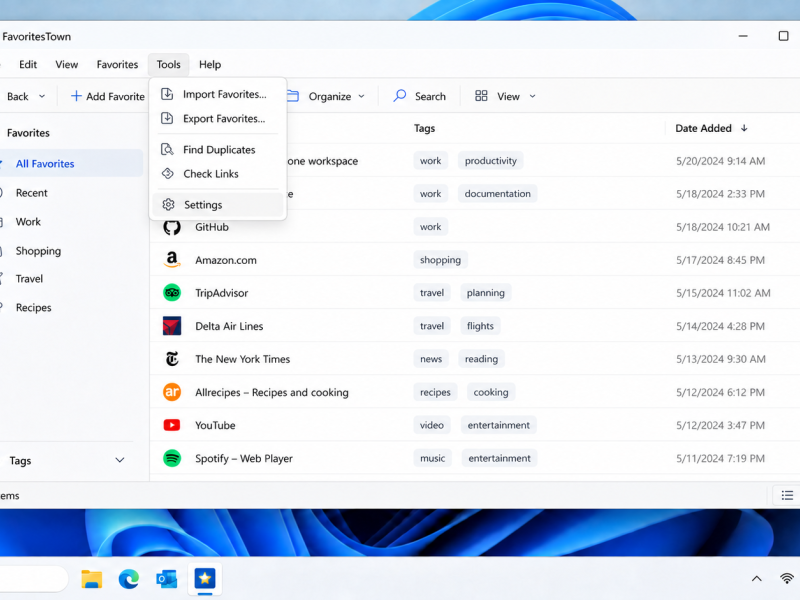Click the Delta Air Lines logo icon
The height and width of the screenshot is (600, 800).
point(172,326)
